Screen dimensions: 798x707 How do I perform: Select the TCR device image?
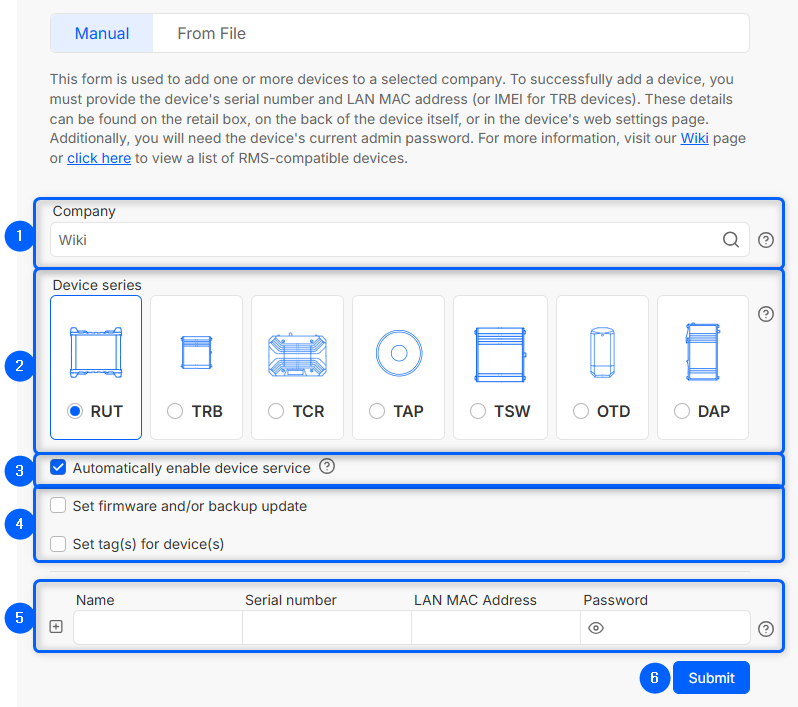(297, 352)
